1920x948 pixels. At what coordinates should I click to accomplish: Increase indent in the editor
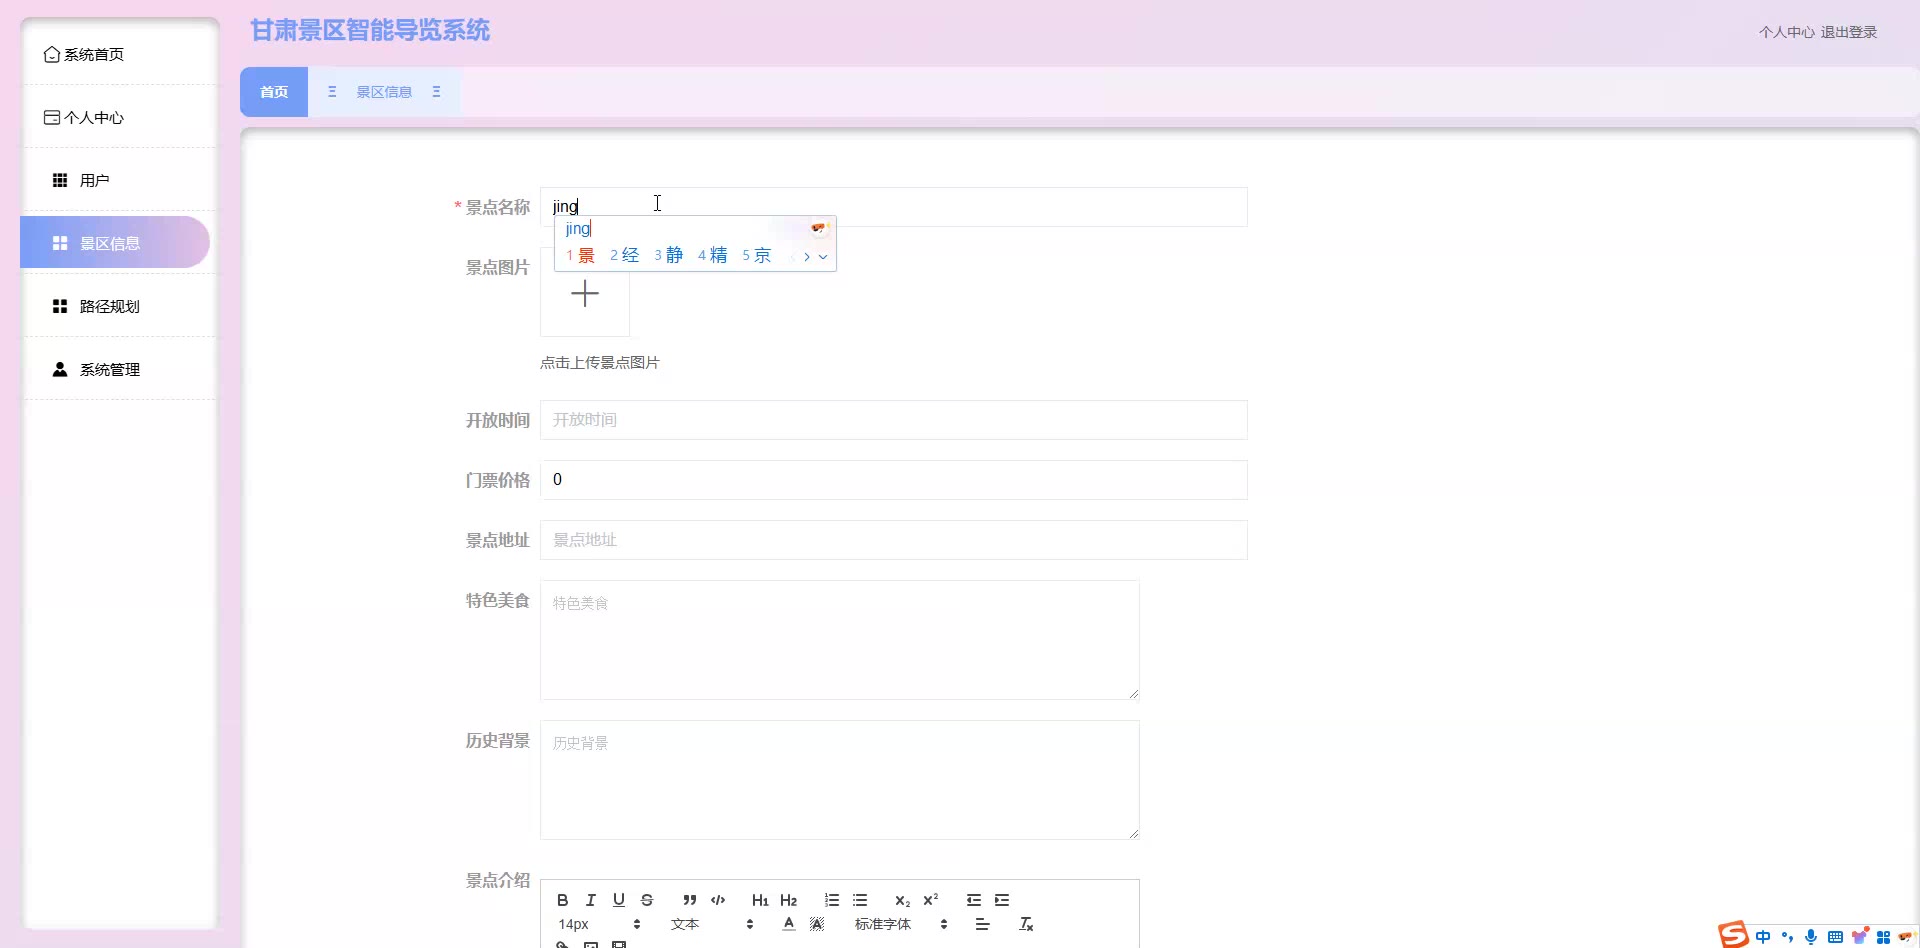point(1002,900)
